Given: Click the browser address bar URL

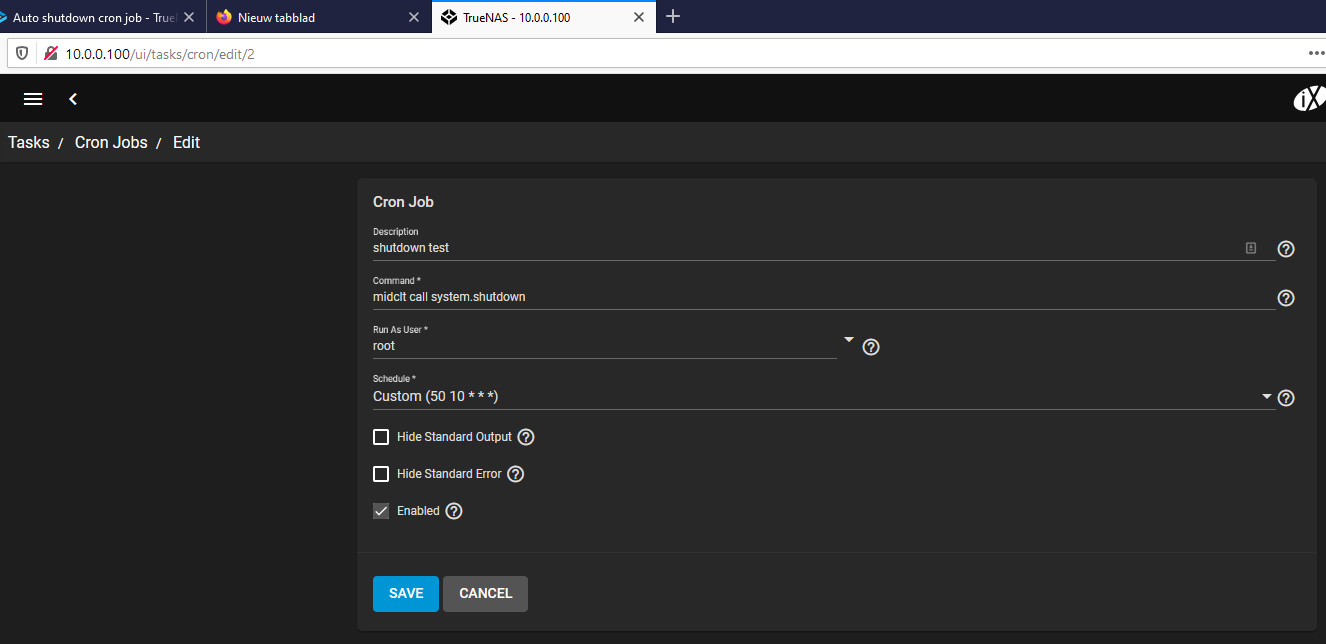Looking at the screenshot, I should 160,53.
